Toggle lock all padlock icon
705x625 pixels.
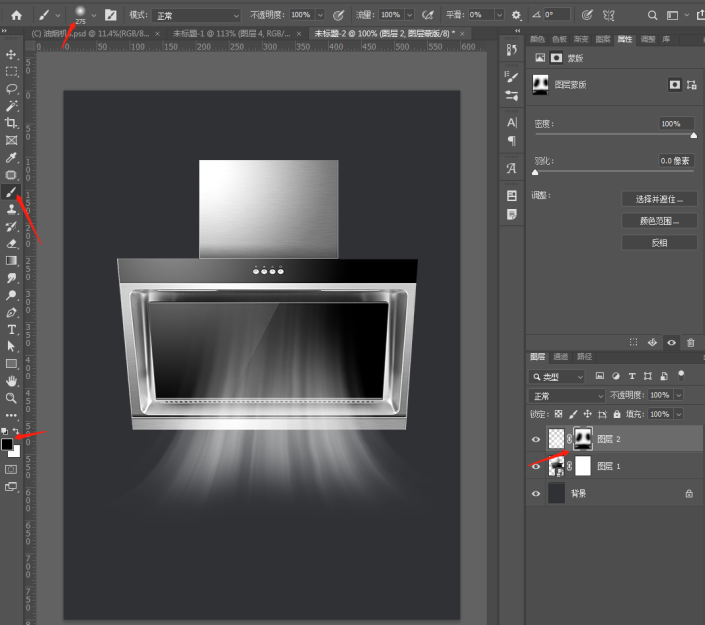point(617,414)
